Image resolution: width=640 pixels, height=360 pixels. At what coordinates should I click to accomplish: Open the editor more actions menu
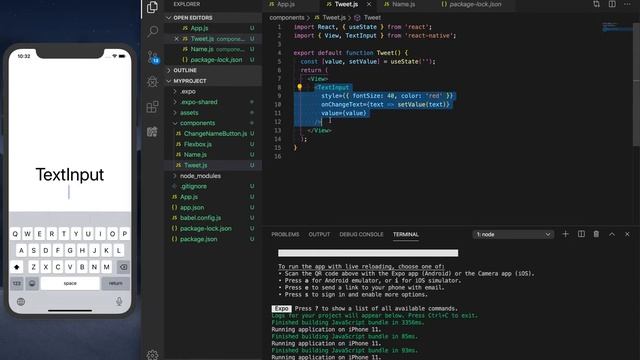(x=627, y=4)
